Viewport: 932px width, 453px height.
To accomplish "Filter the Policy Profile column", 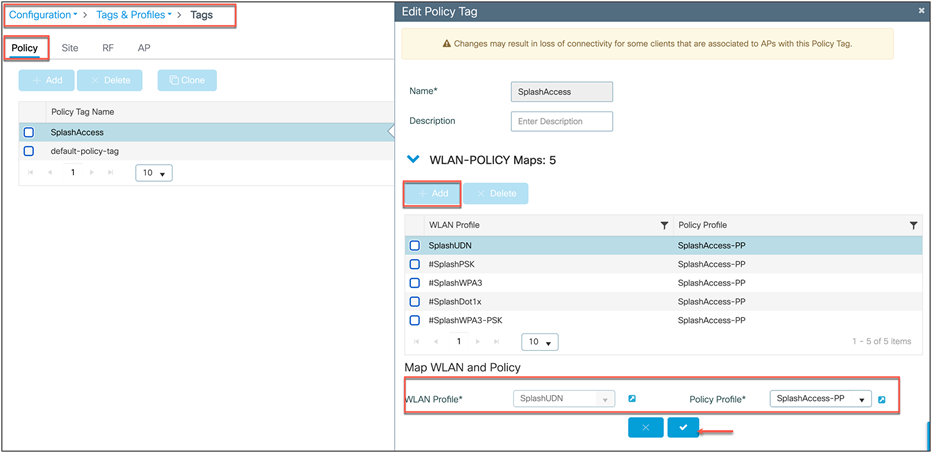I will [914, 226].
